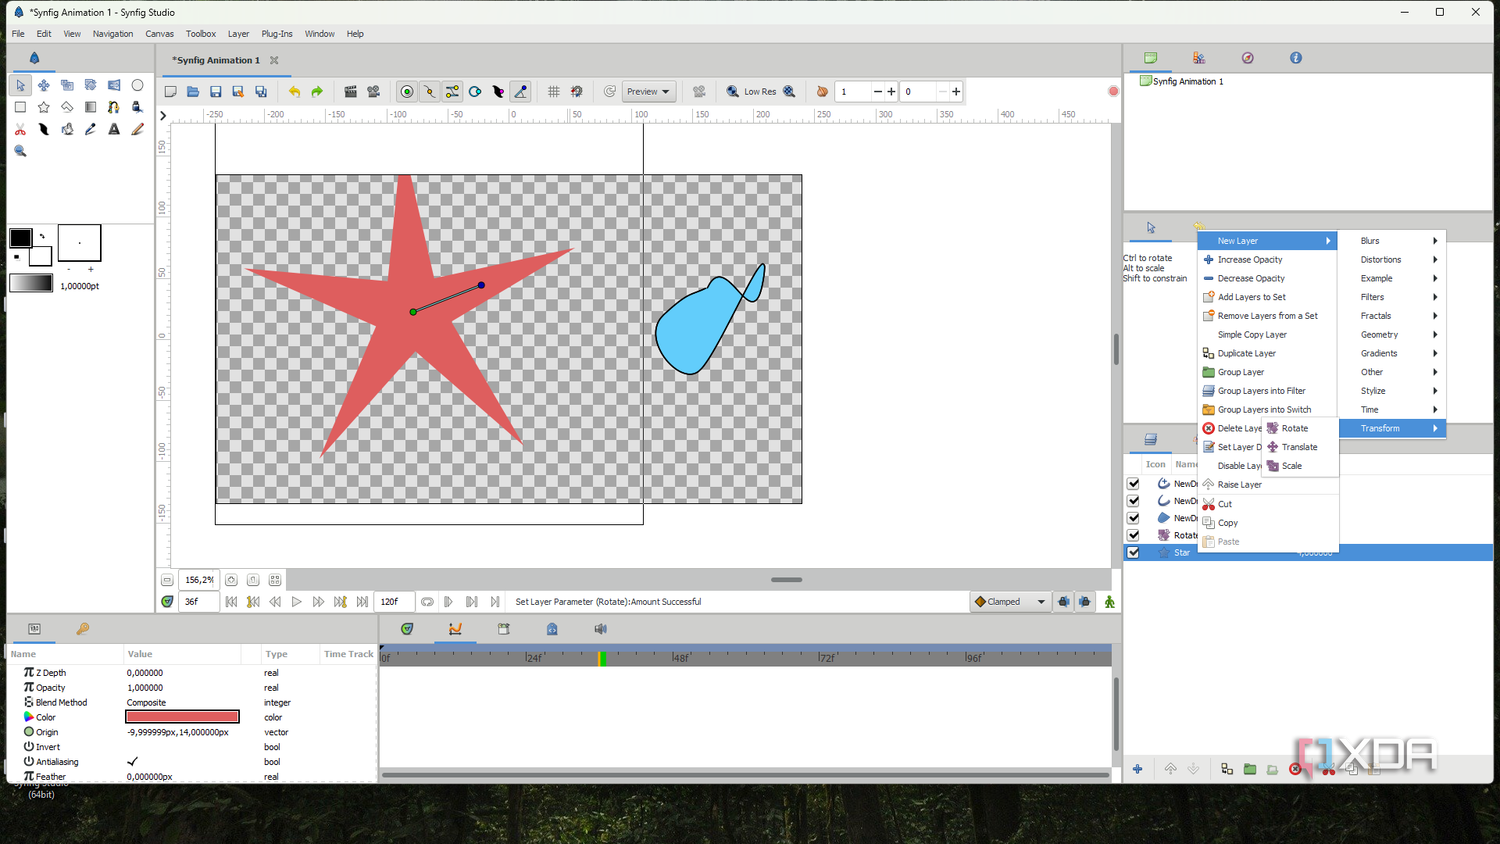
Task: Select the Spline tool
Action: pyautogui.click(x=114, y=107)
